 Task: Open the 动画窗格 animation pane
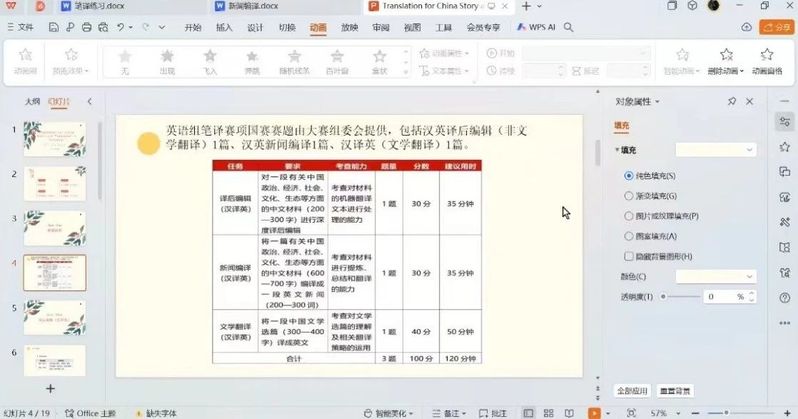click(766, 60)
